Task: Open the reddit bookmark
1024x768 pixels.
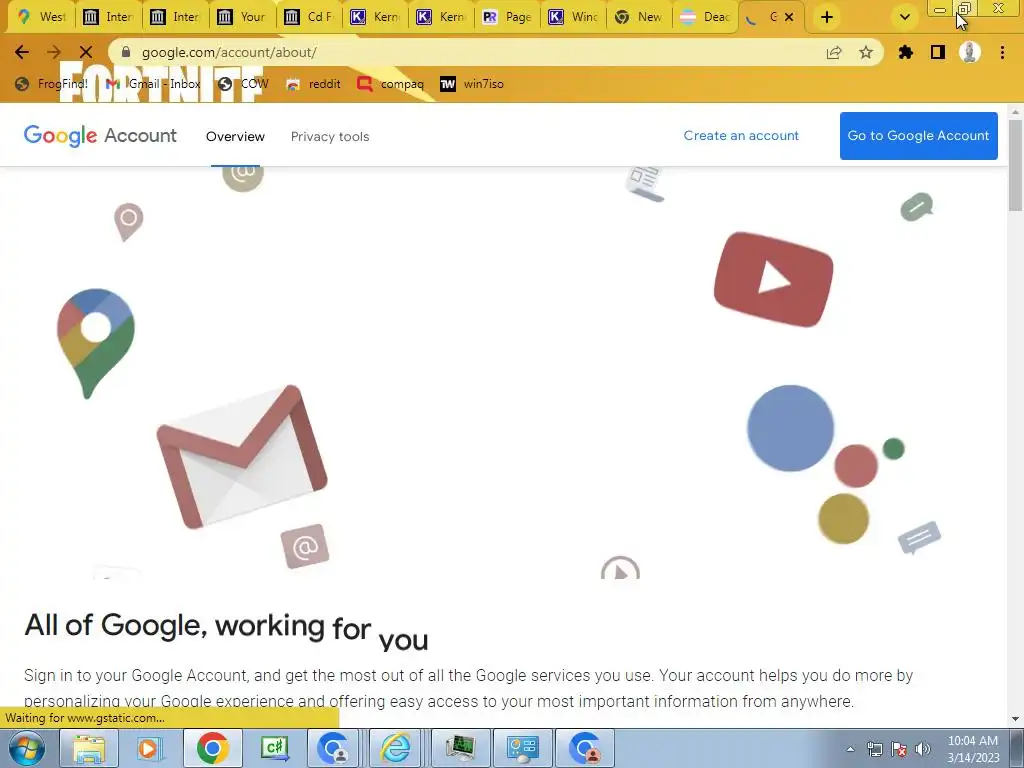Action: point(313,84)
